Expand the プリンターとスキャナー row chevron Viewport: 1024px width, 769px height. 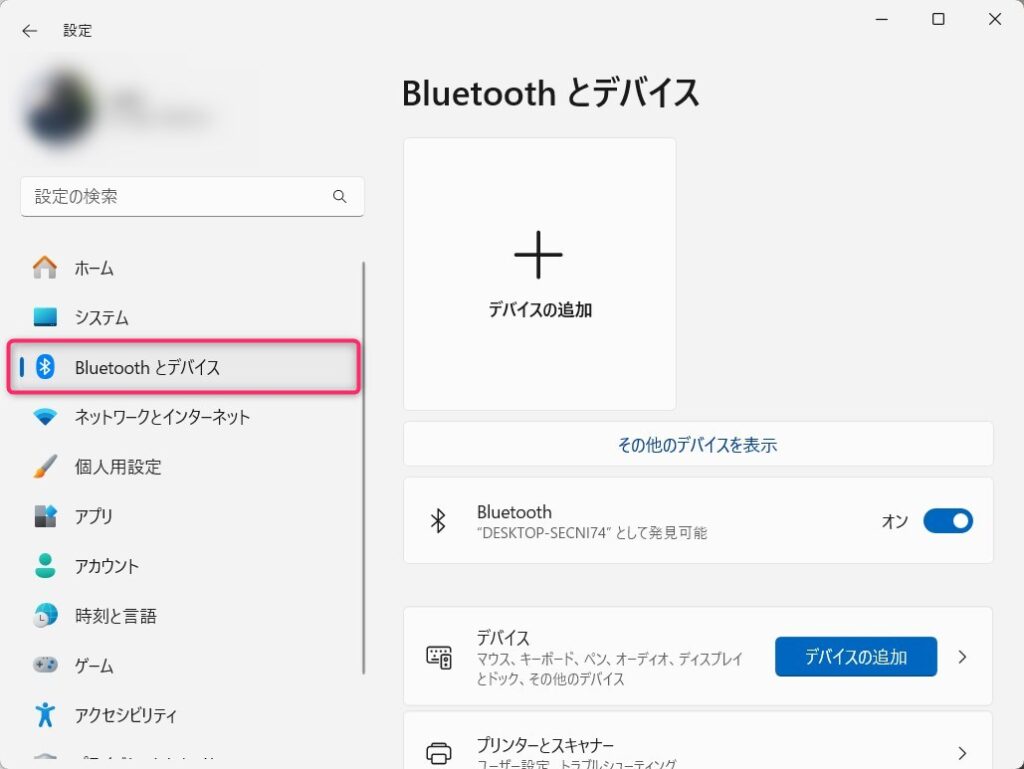(962, 753)
